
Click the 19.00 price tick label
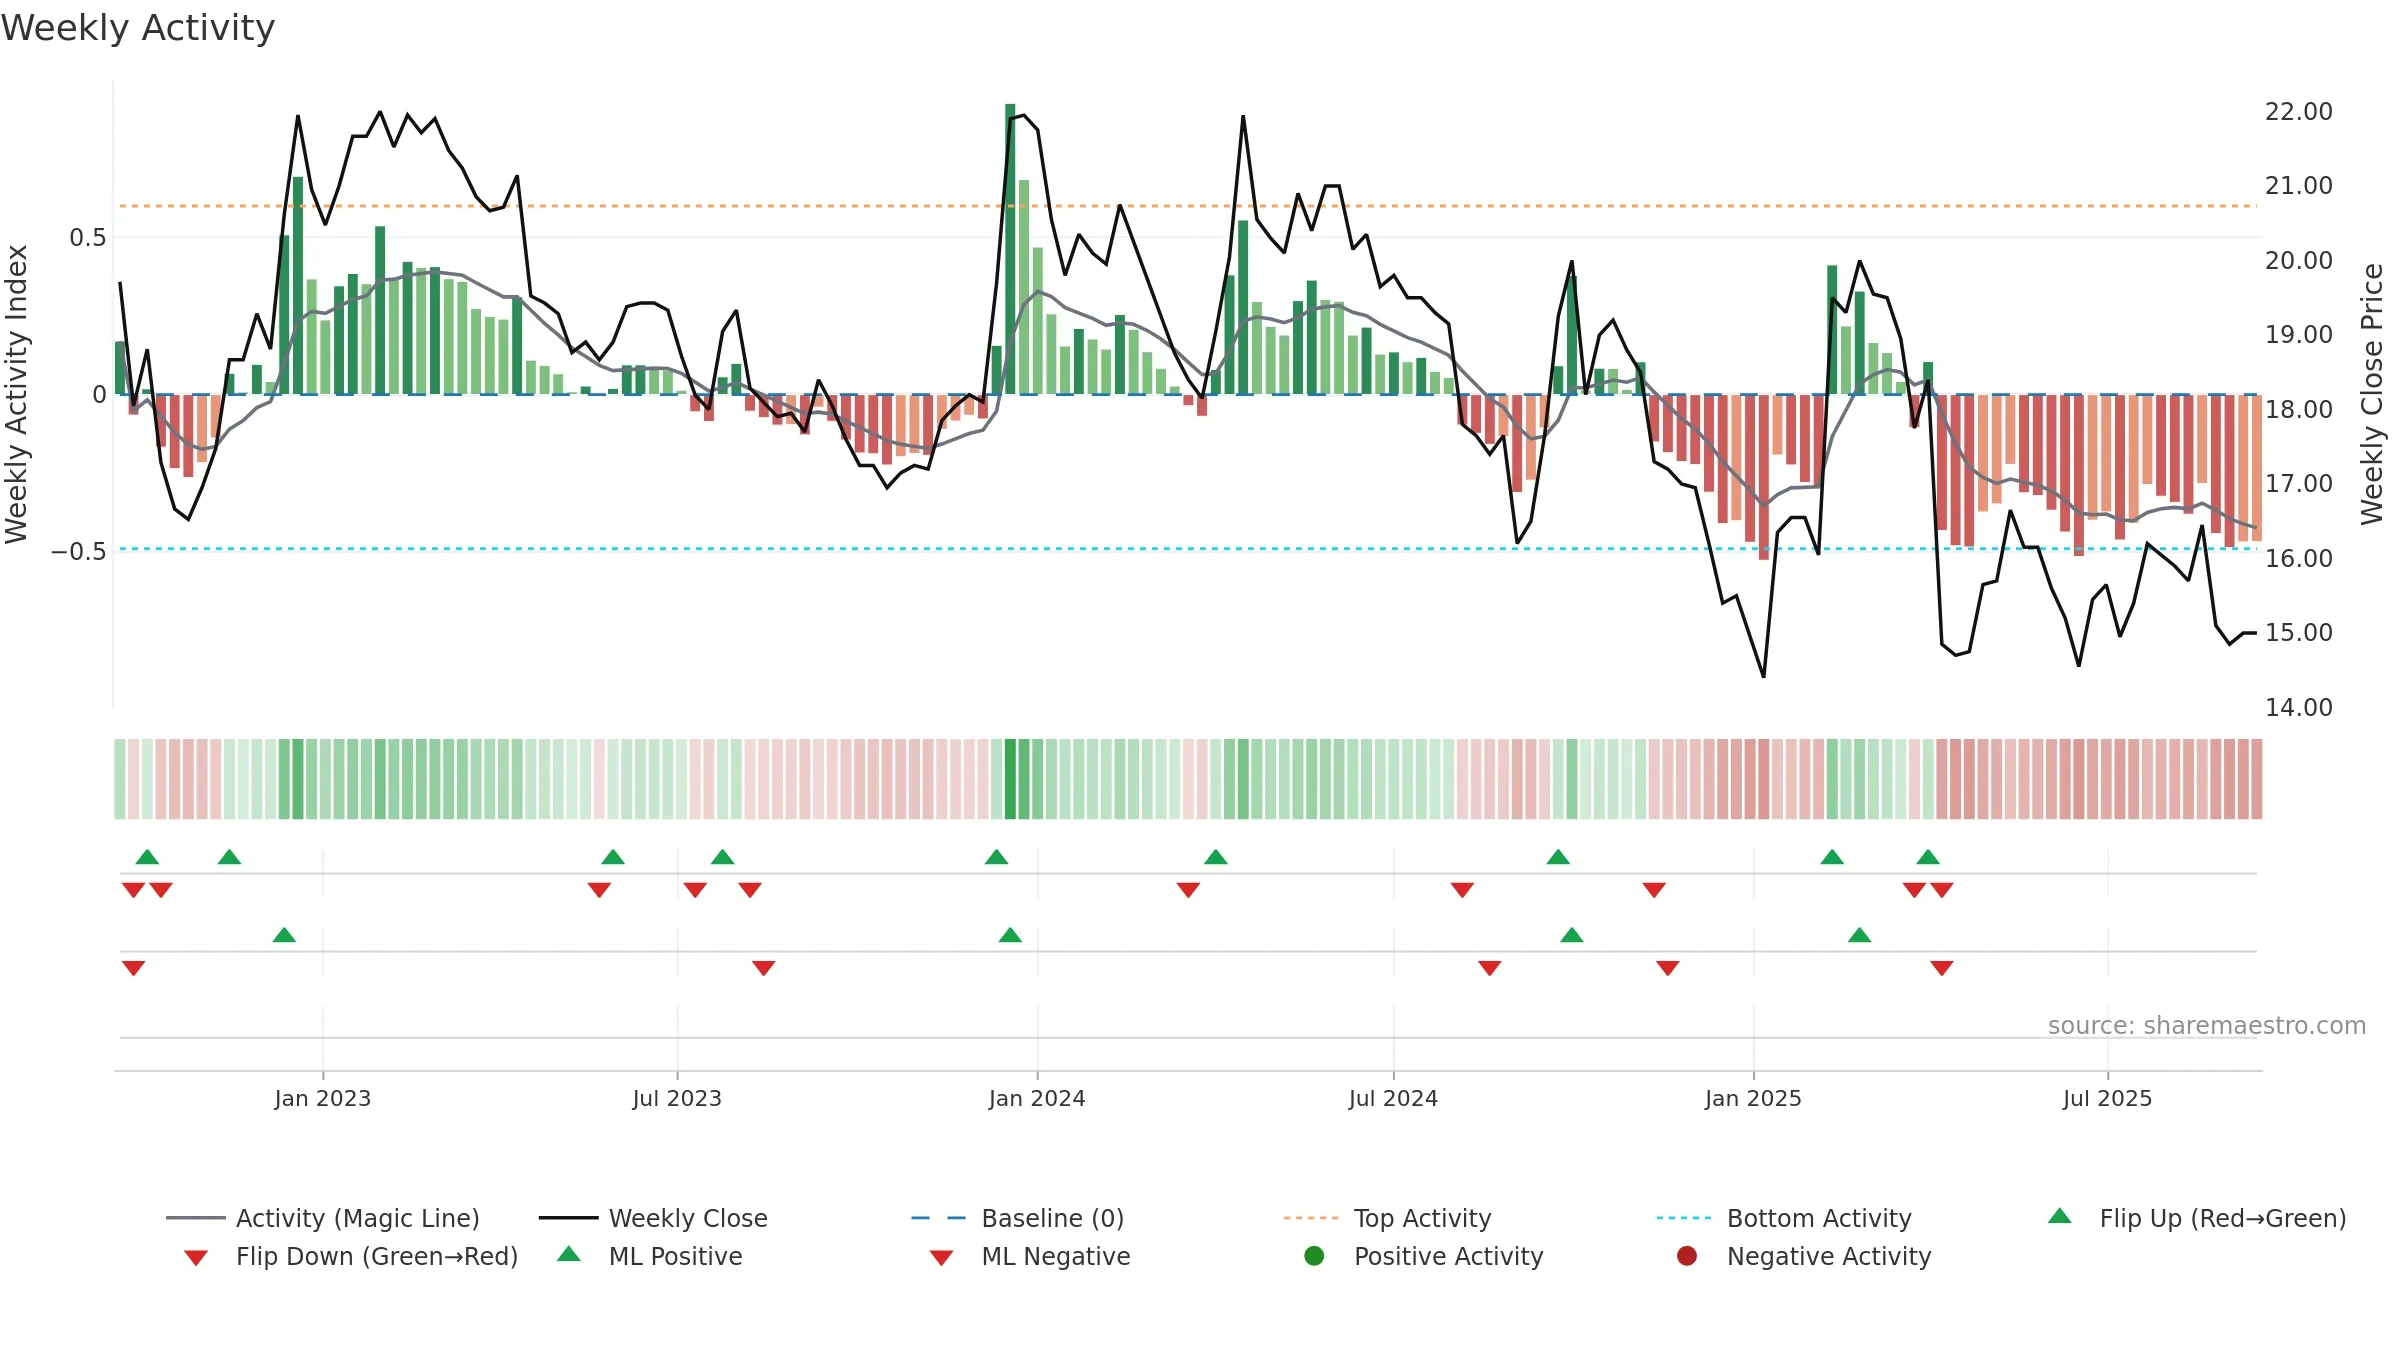(2299, 334)
